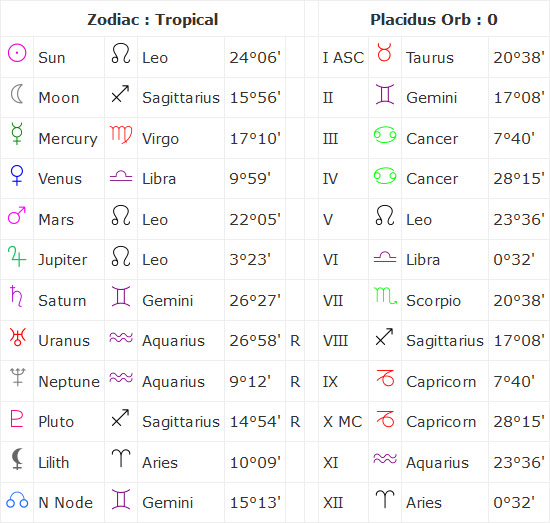Viewport: 550px width, 523px height.
Task: Select the Uranus retrograde R marker
Action: tap(295, 341)
